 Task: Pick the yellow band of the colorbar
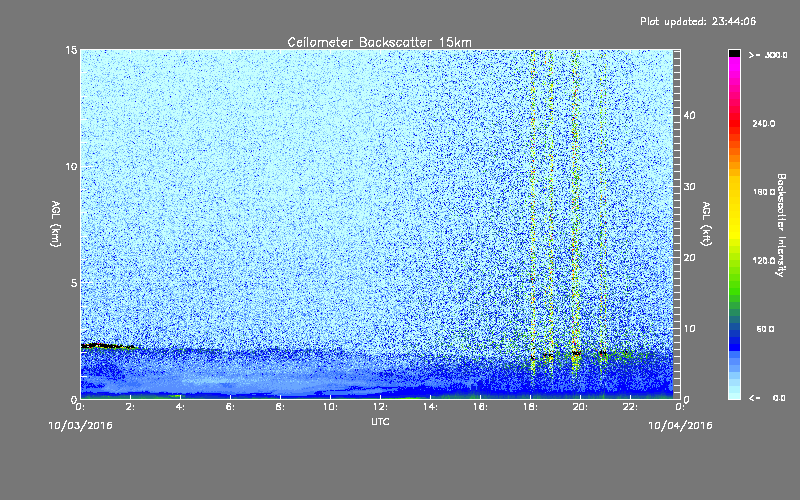coord(734,209)
